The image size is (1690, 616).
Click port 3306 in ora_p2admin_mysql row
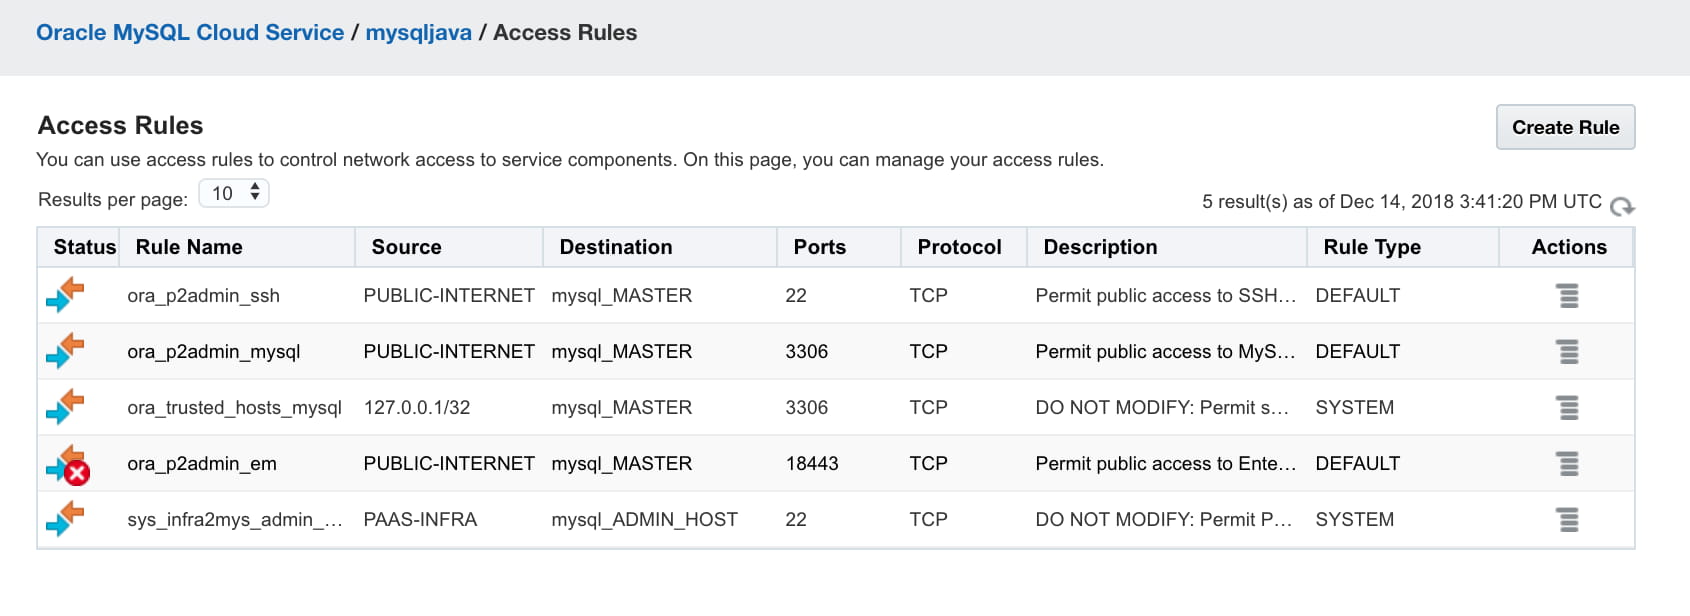point(807,352)
